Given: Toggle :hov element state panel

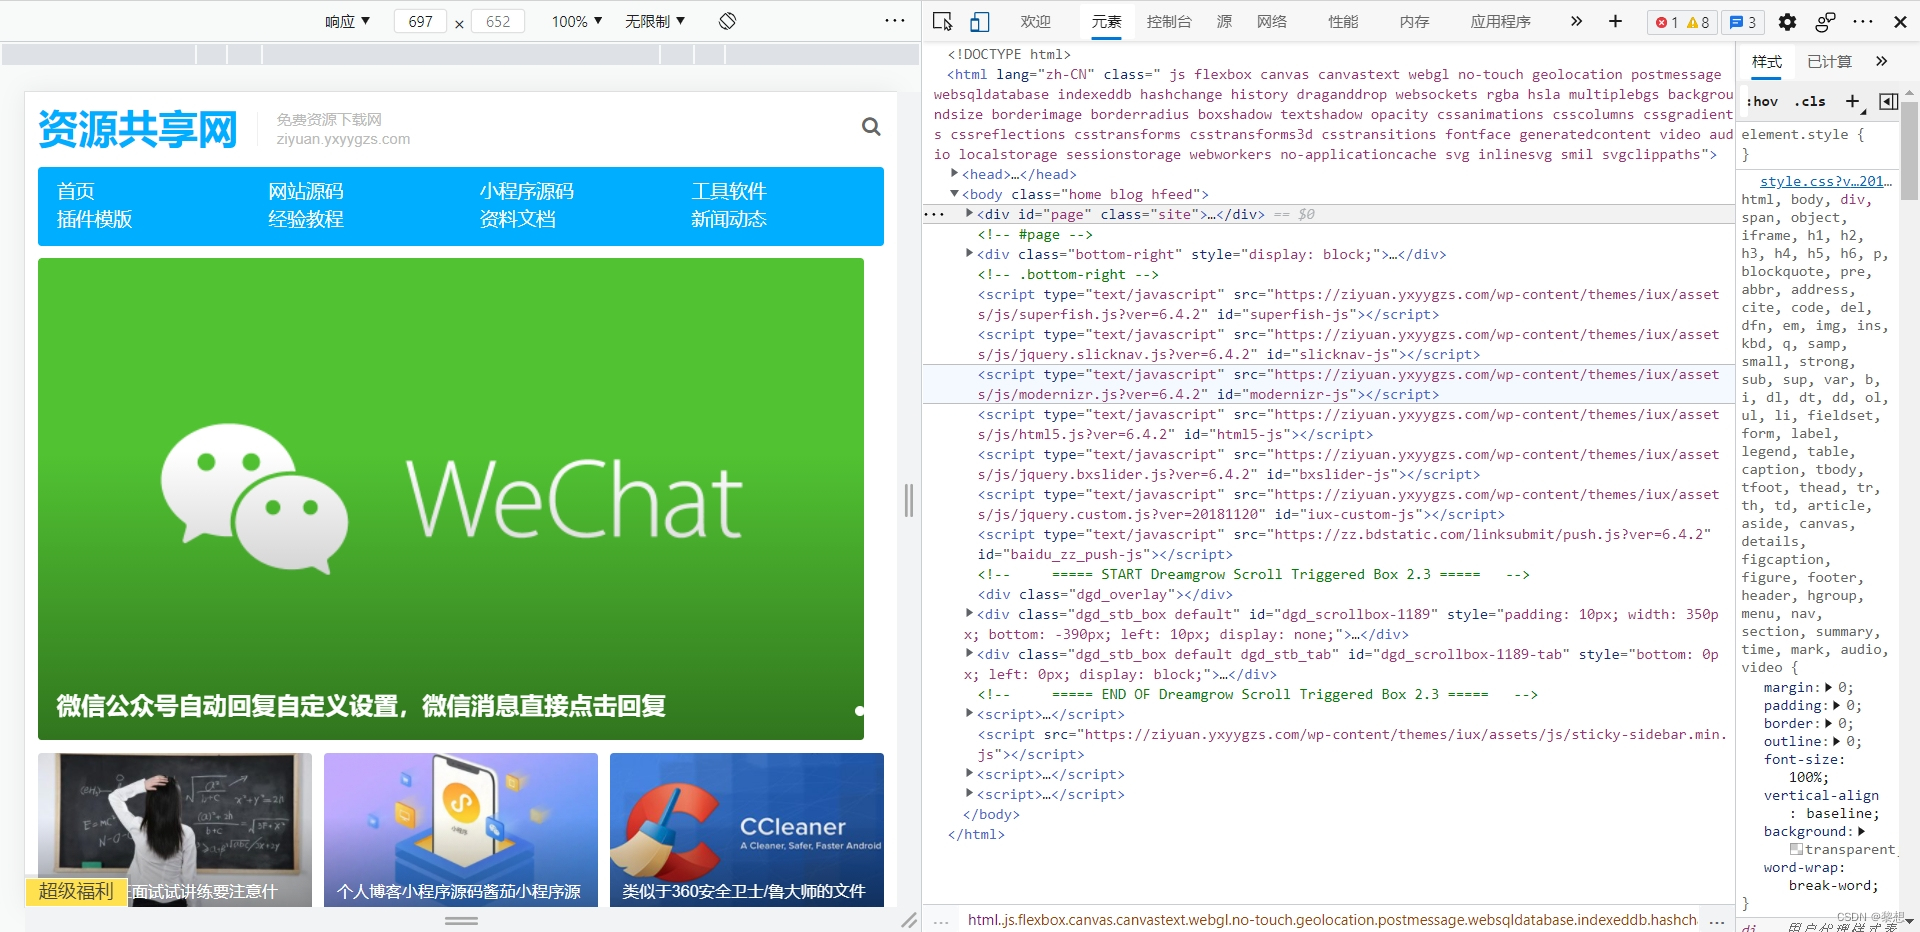Looking at the screenshot, I should pyautogui.click(x=1762, y=101).
